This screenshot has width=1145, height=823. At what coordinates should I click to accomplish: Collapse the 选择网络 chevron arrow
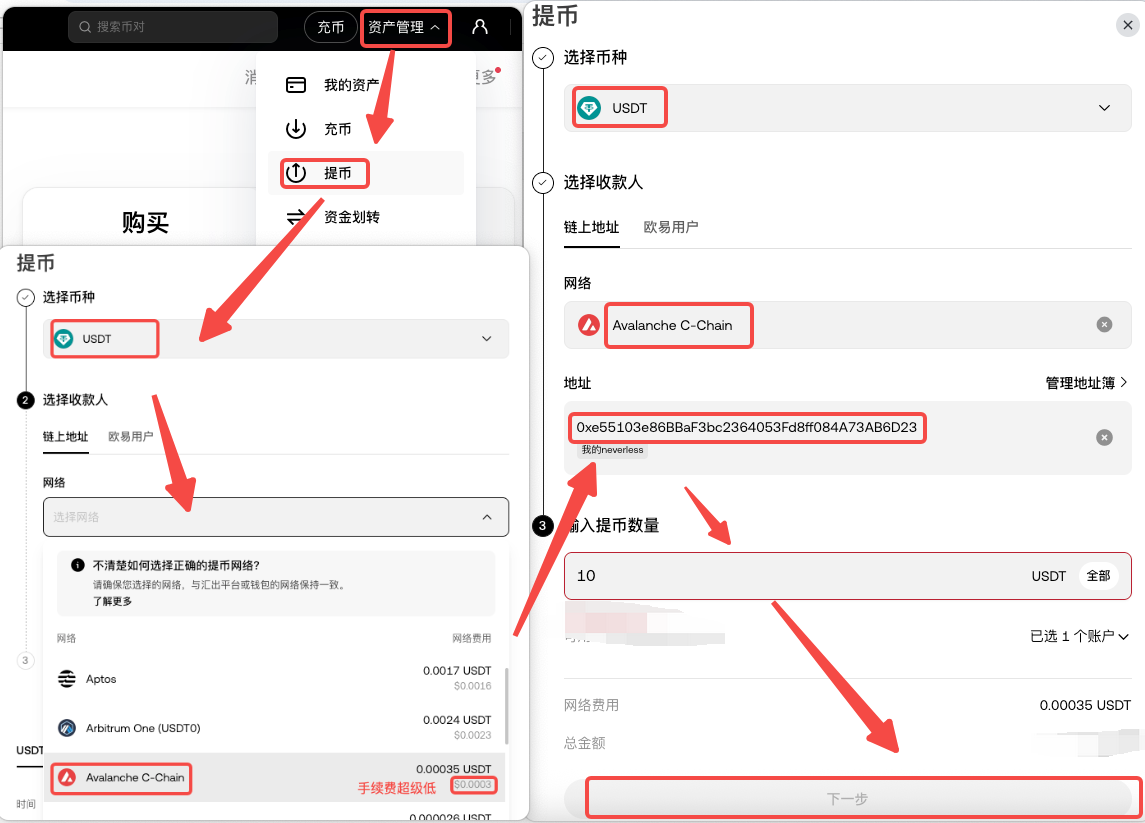pos(487,517)
